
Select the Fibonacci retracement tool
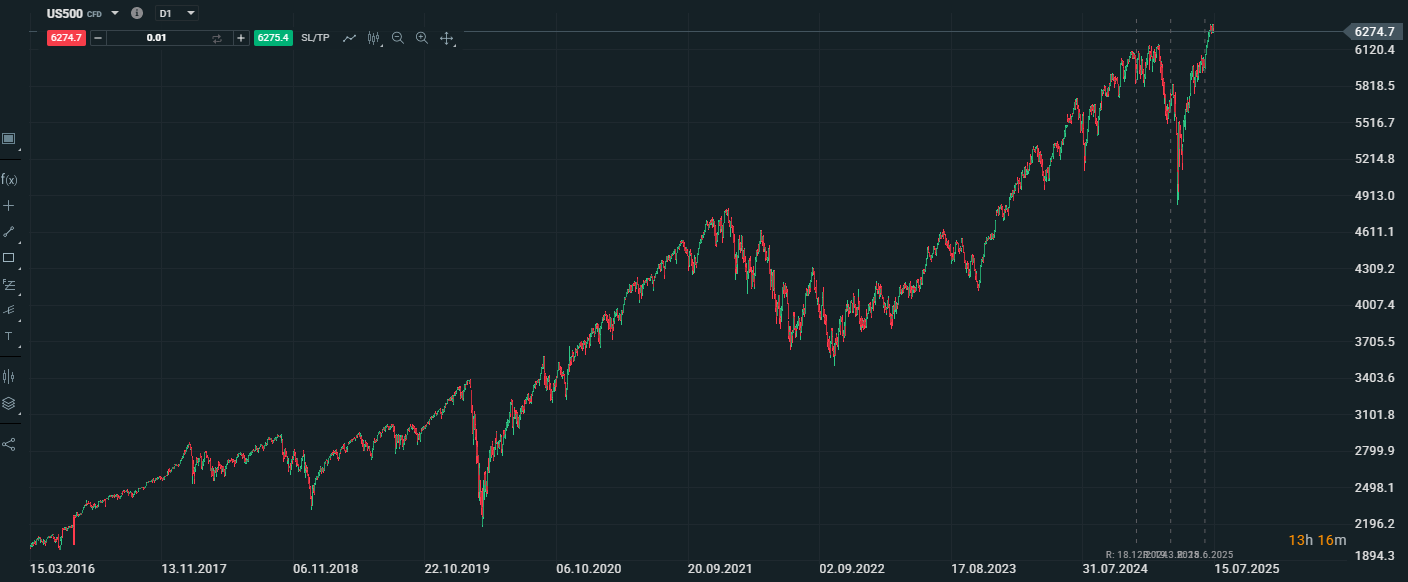9,284
